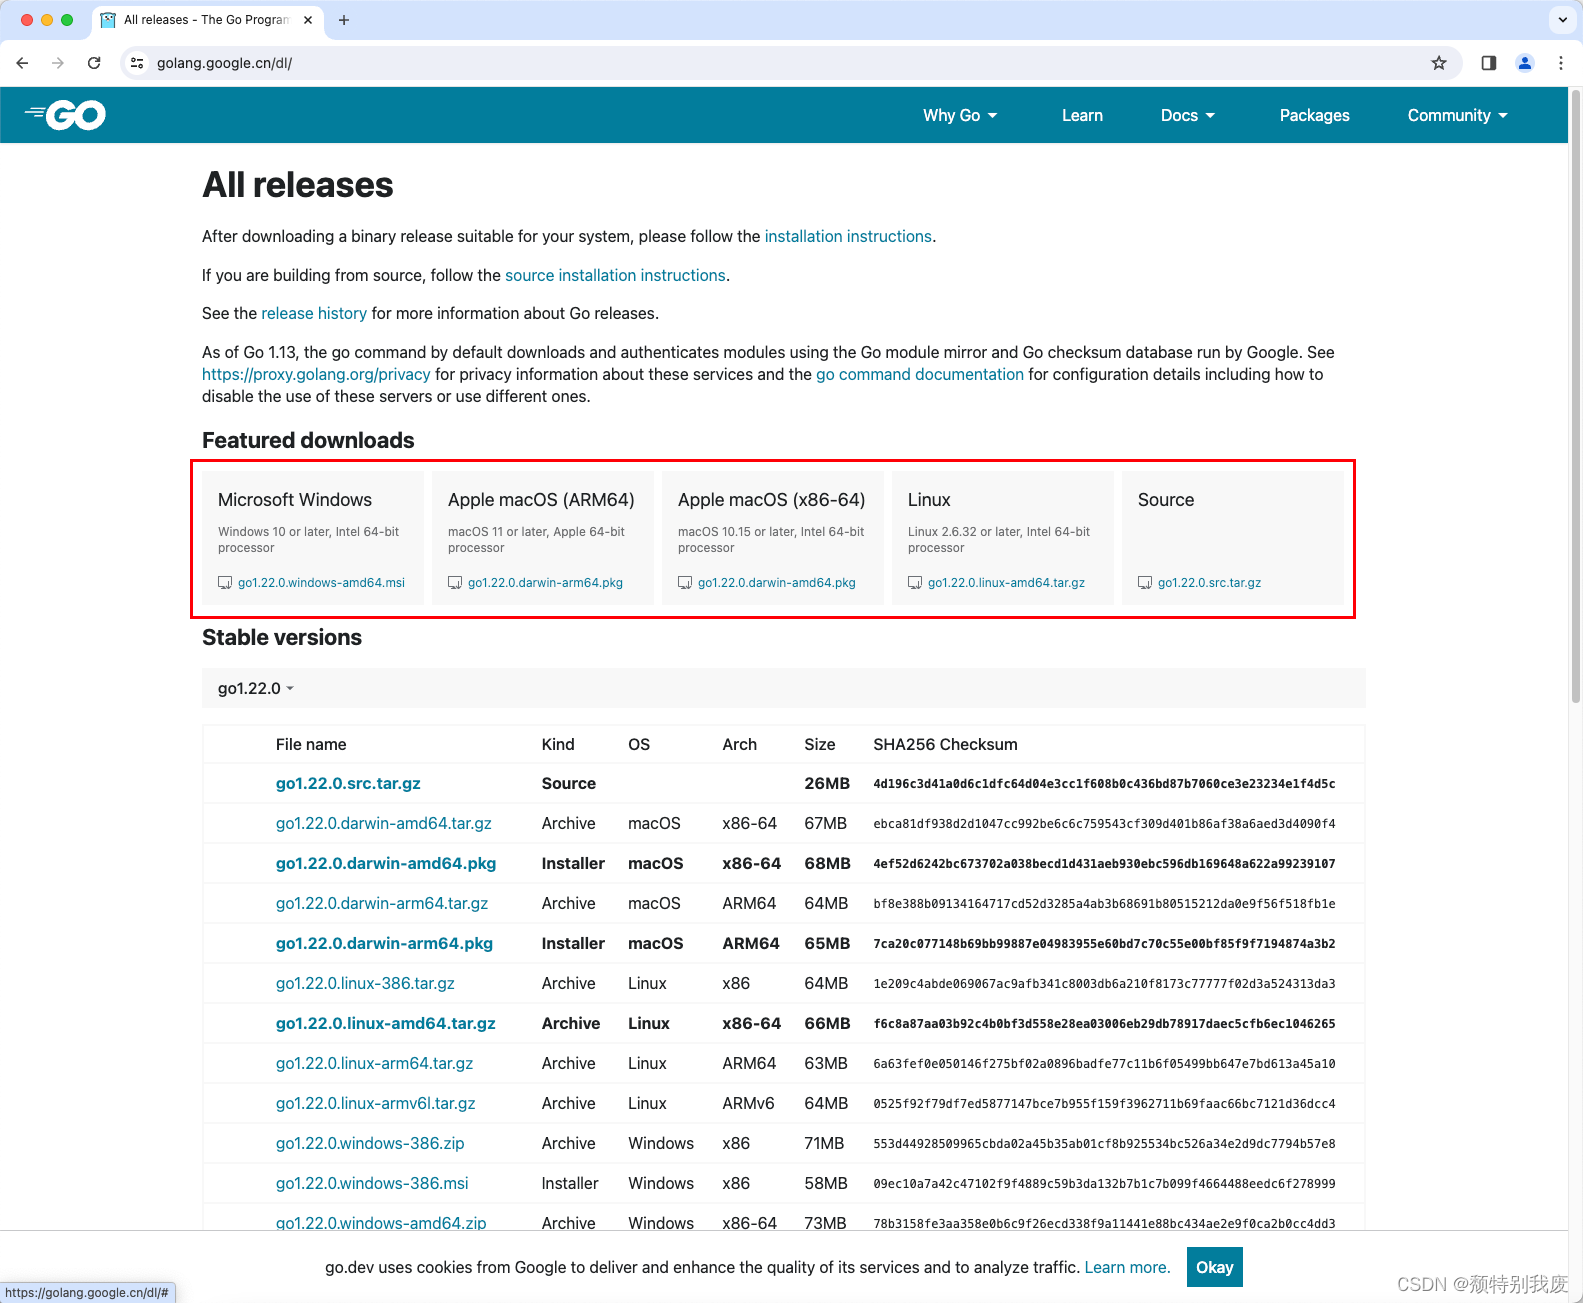Download go1.22.0.darwin-amd64.pkg from table
This screenshot has width=1583, height=1303.
(x=386, y=863)
